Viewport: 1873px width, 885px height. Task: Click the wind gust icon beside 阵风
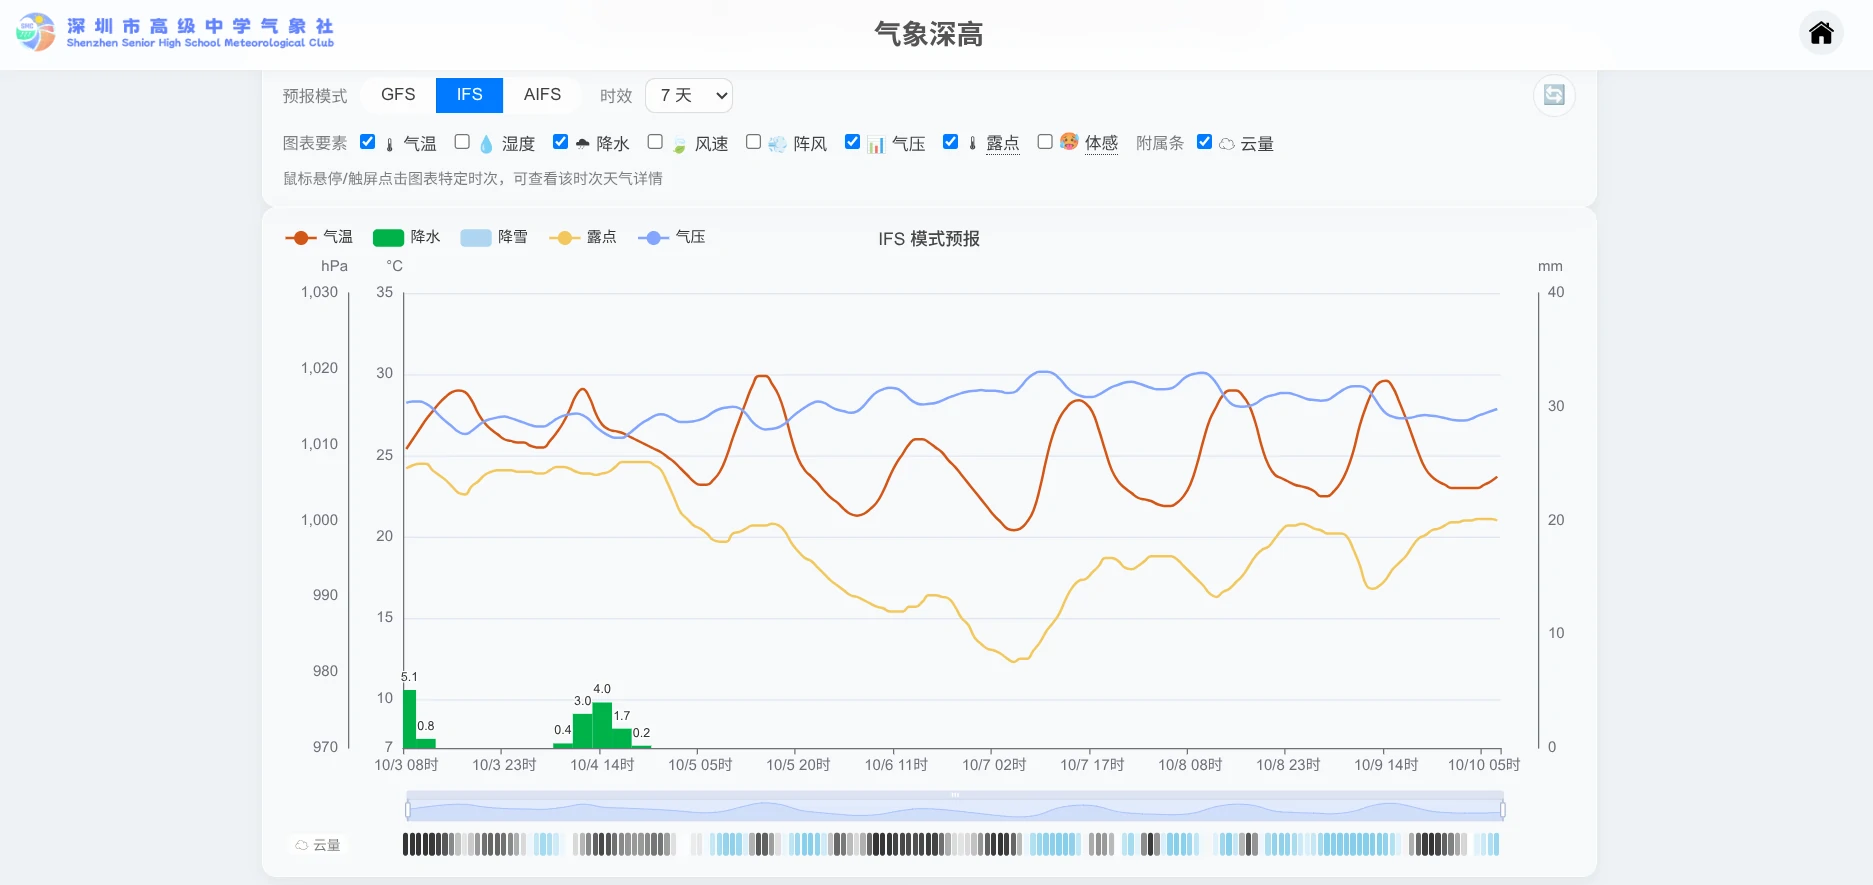click(777, 144)
